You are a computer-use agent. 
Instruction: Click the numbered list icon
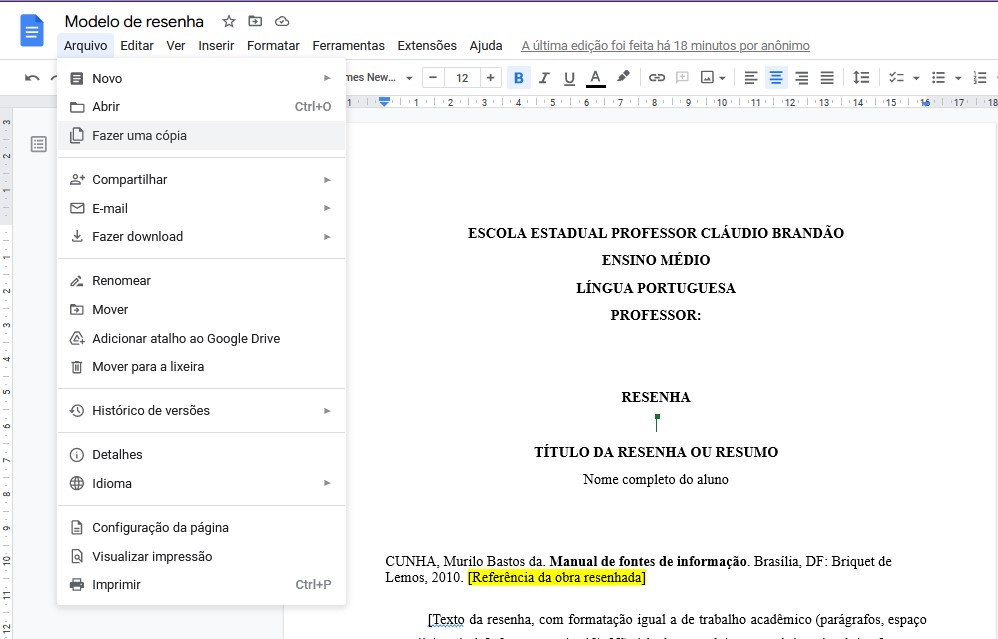pos(980,78)
